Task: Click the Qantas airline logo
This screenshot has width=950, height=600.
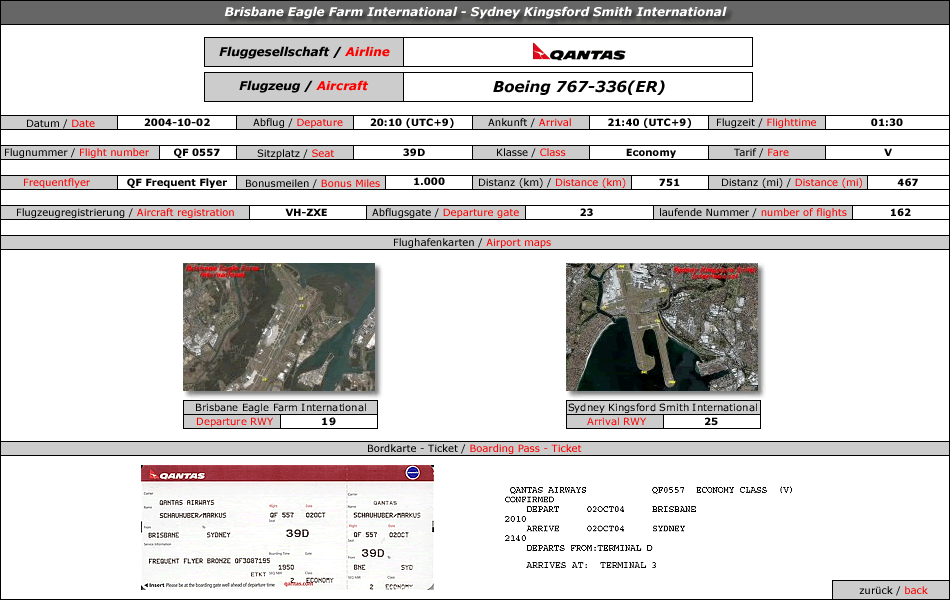Action: [x=579, y=52]
